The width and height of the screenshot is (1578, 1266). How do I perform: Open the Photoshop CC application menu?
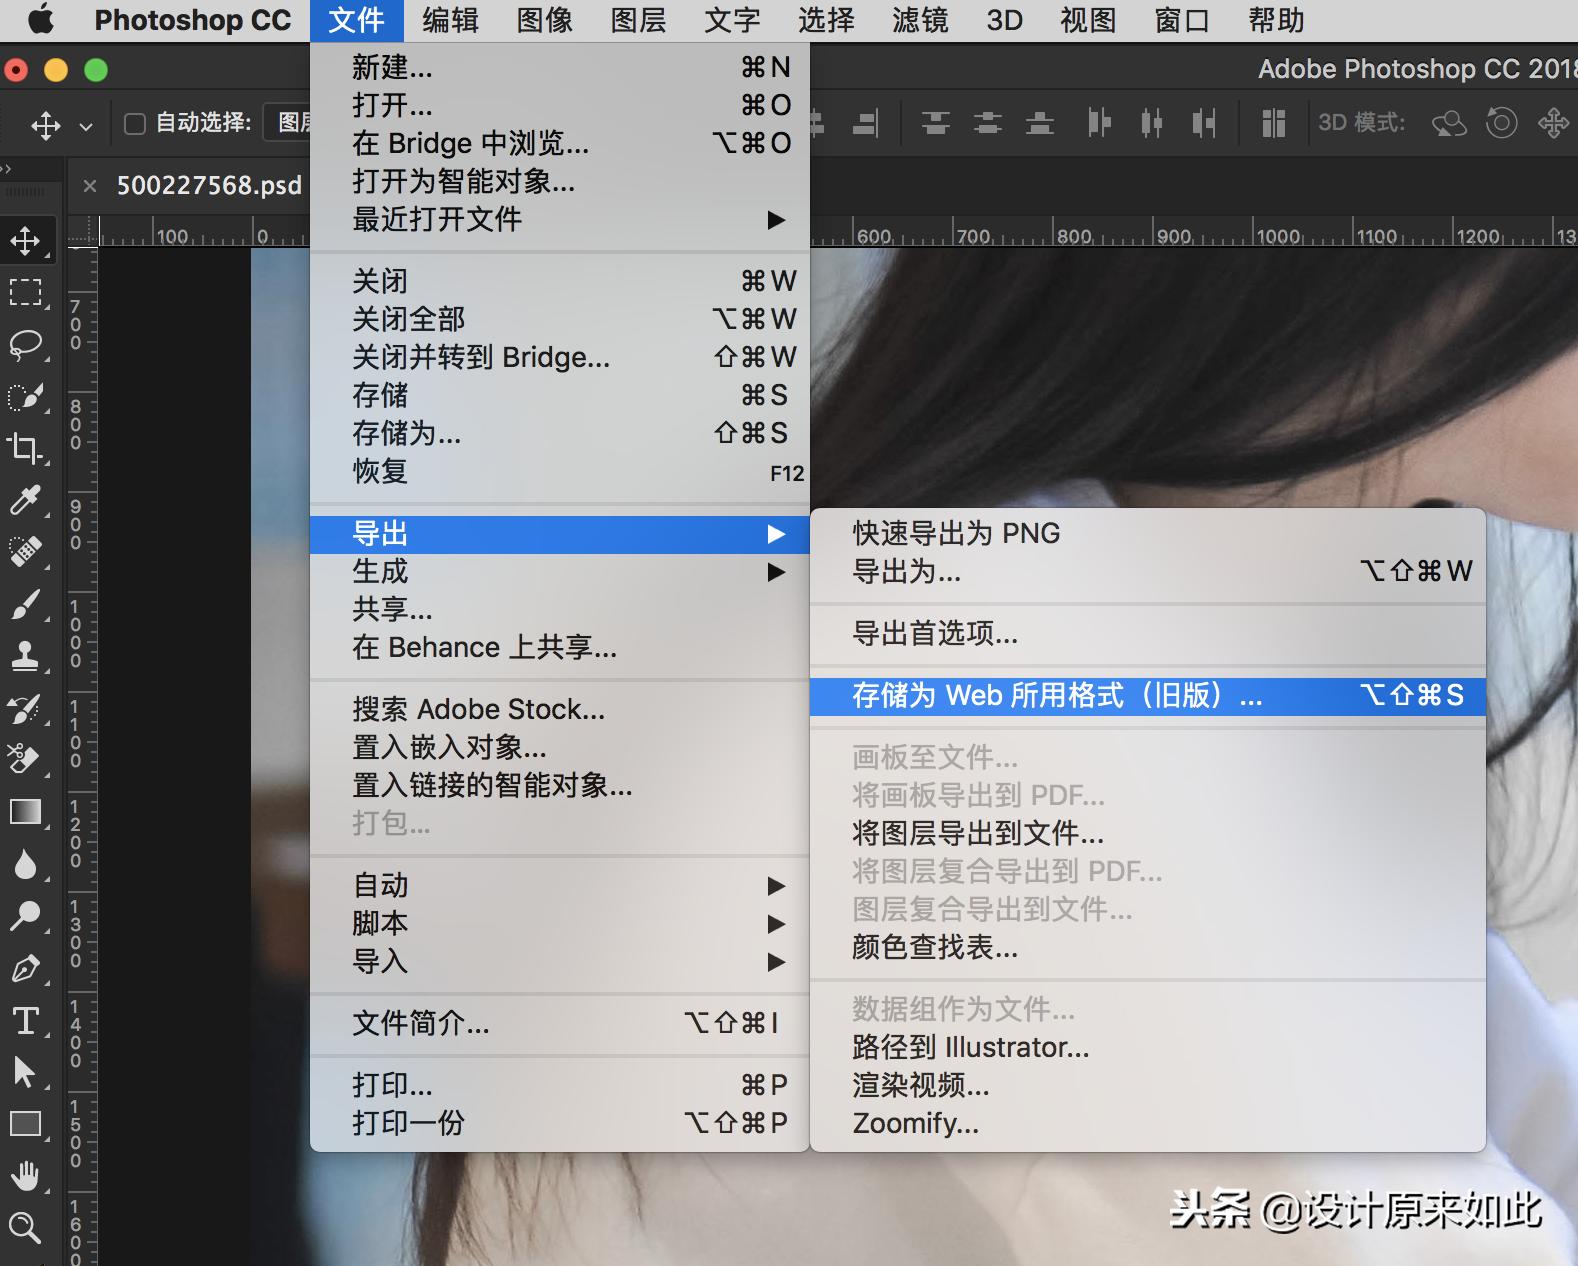click(x=193, y=20)
